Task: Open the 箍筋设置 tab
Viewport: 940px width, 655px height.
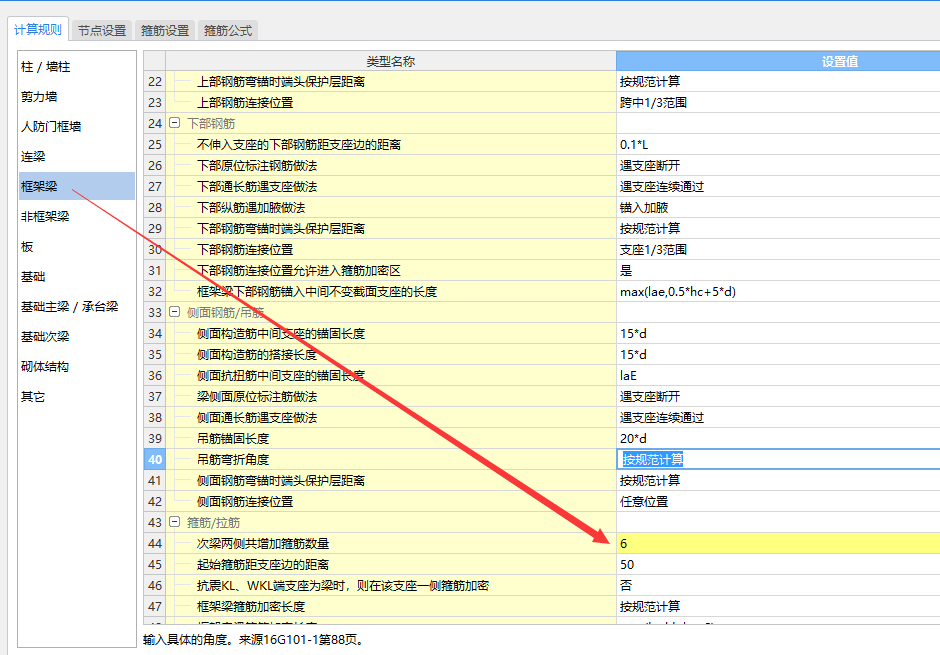Action: (x=165, y=31)
